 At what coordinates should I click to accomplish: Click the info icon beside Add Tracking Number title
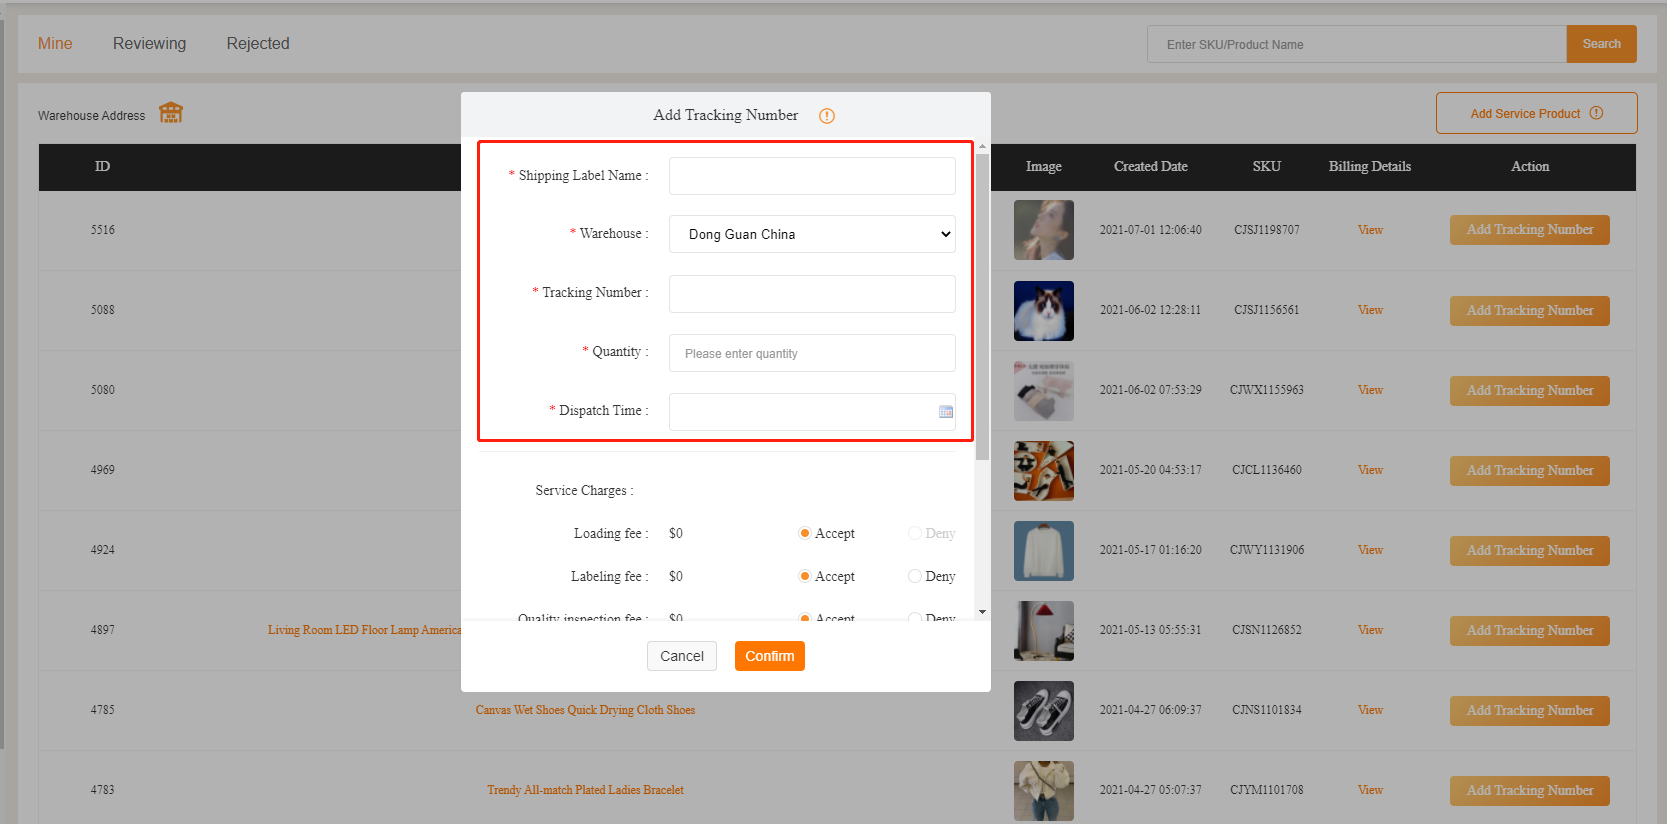pos(826,116)
